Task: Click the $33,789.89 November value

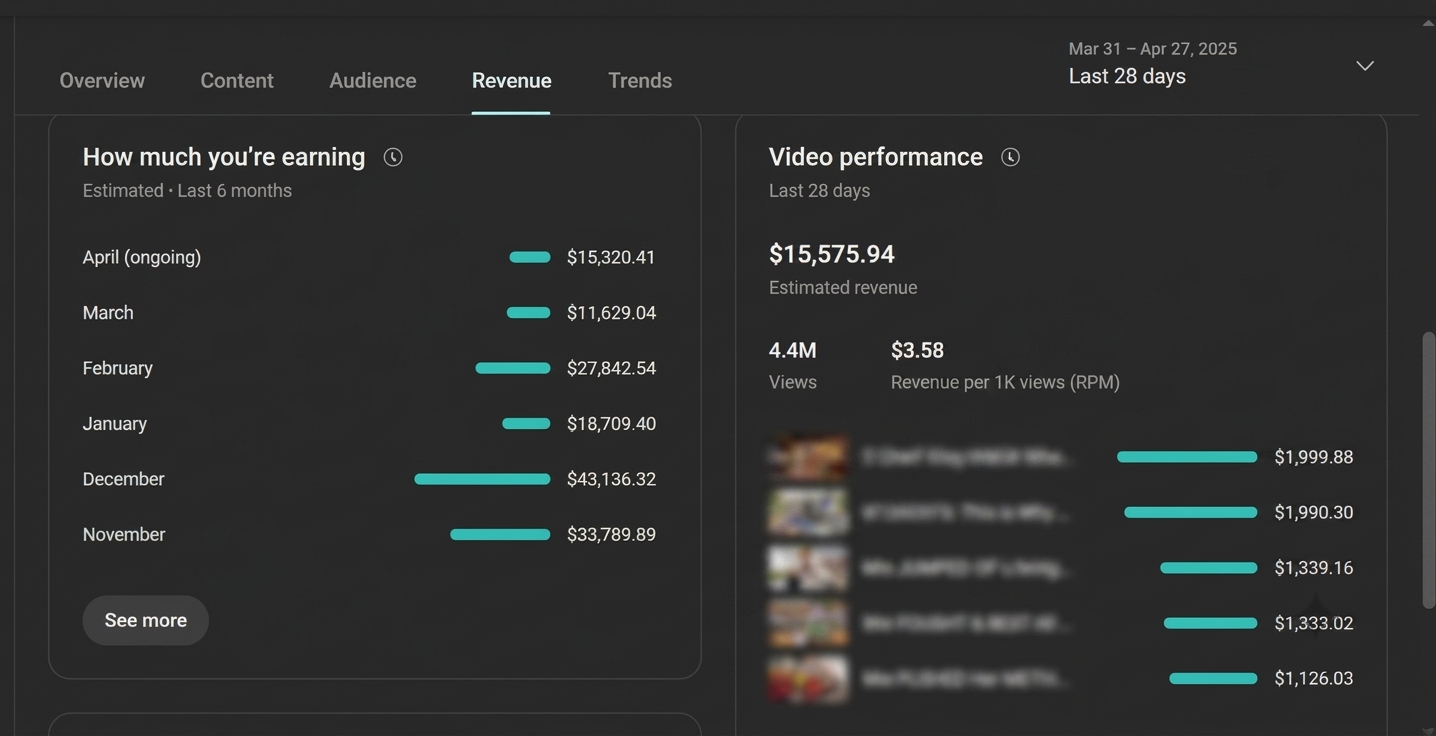Action: pyautogui.click(x=611, y=535)
